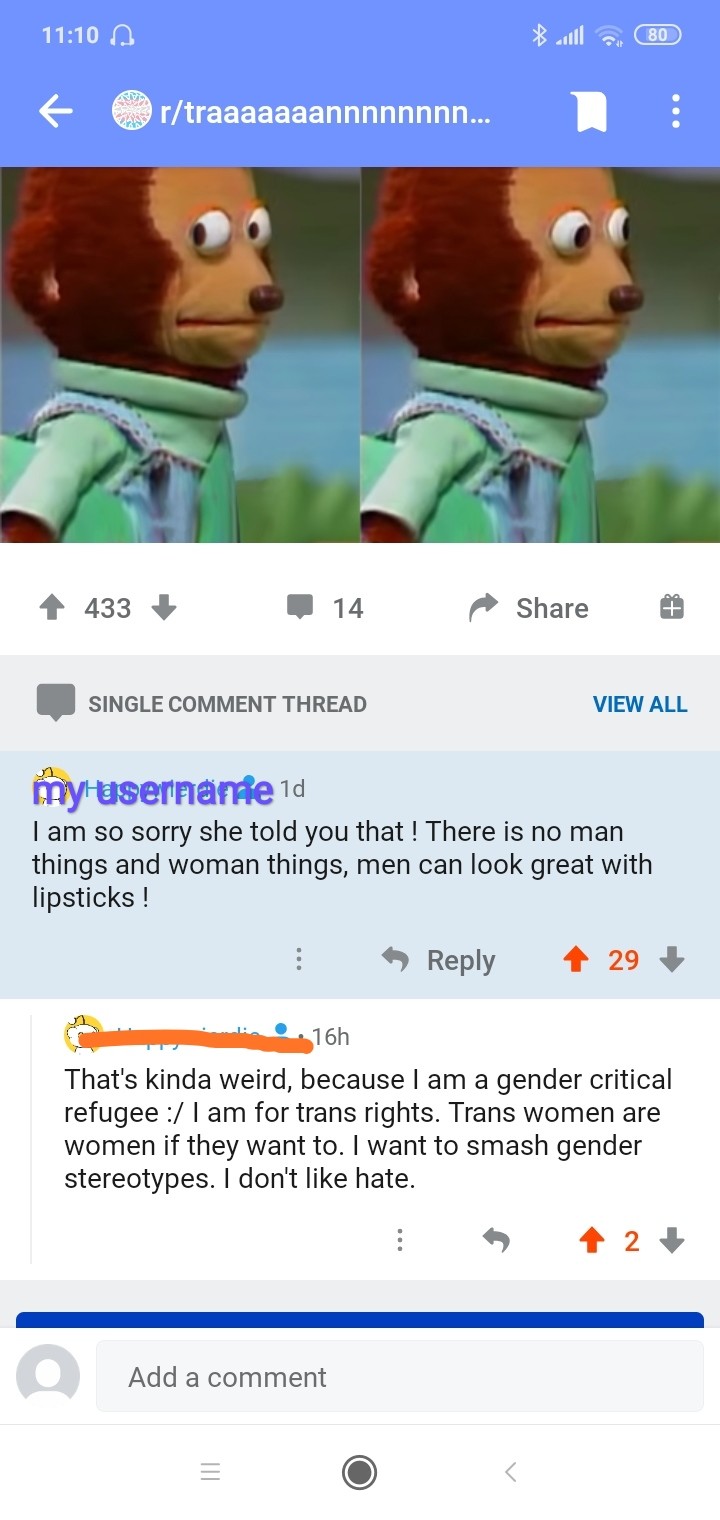Tap reply arrow on gender critical comment

click(496, 1241)
